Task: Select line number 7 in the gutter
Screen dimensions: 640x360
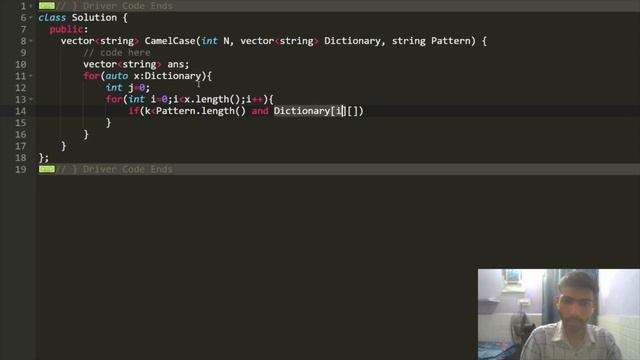Action: point(23,29)
